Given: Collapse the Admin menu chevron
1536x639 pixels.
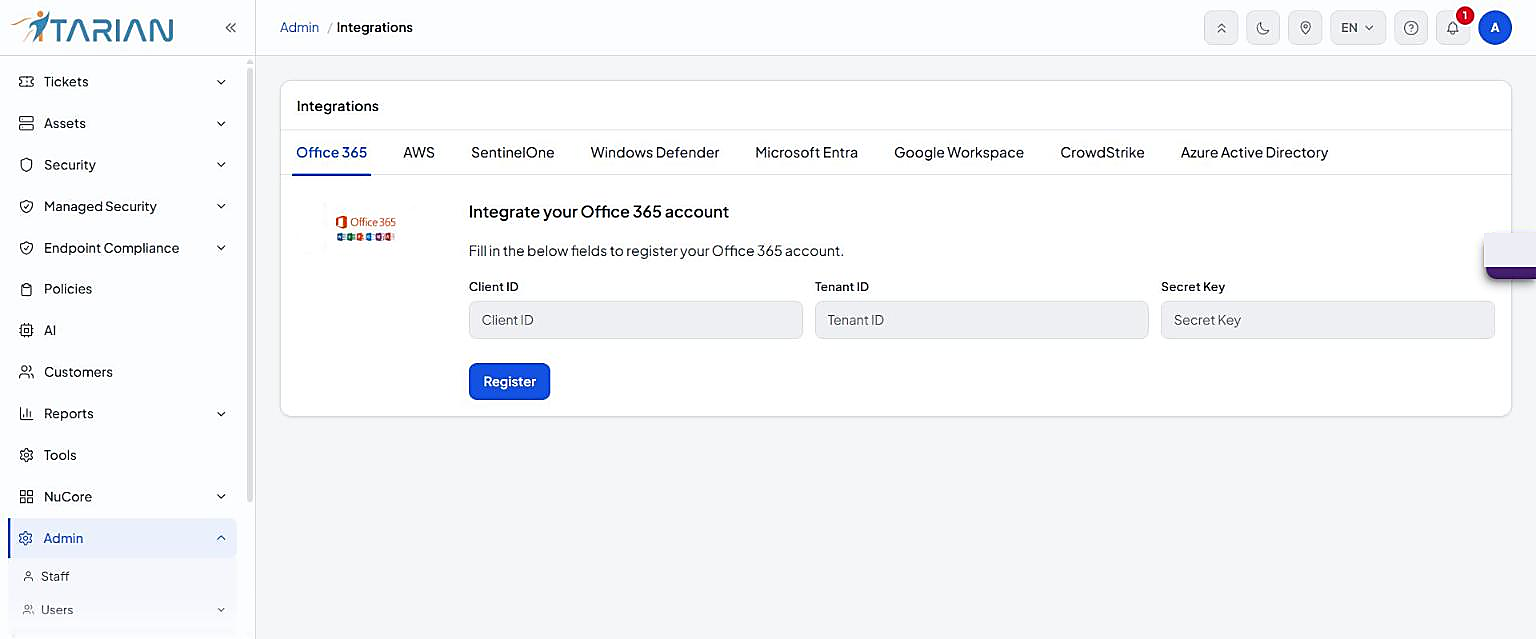Looking at the screenshot, I should pyautogui.click(x=221, y=538).
